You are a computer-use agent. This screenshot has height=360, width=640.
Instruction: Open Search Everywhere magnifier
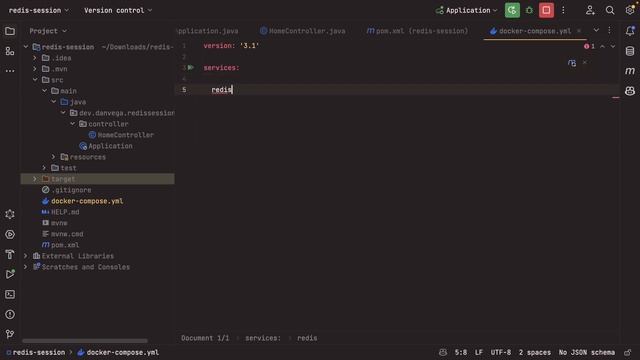(x=610, y=10)
